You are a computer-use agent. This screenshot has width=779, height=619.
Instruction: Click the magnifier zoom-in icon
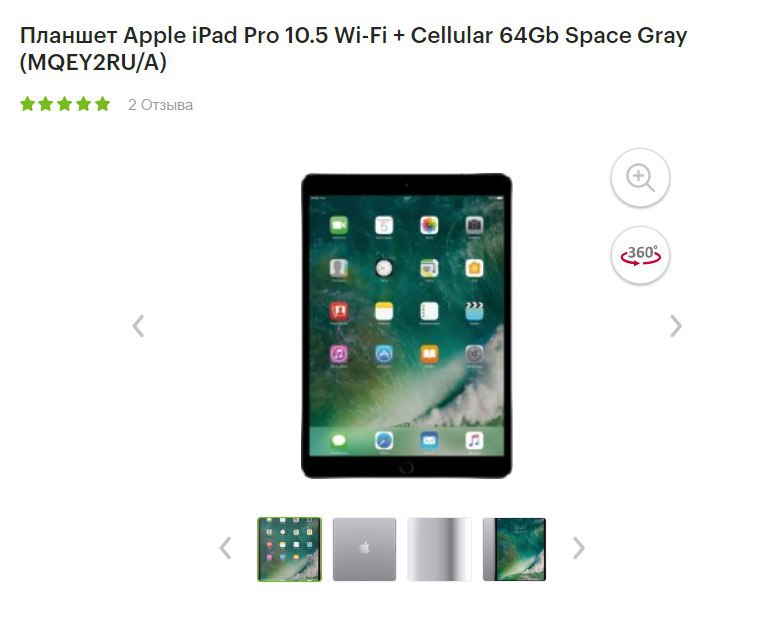tap(640, 177)
